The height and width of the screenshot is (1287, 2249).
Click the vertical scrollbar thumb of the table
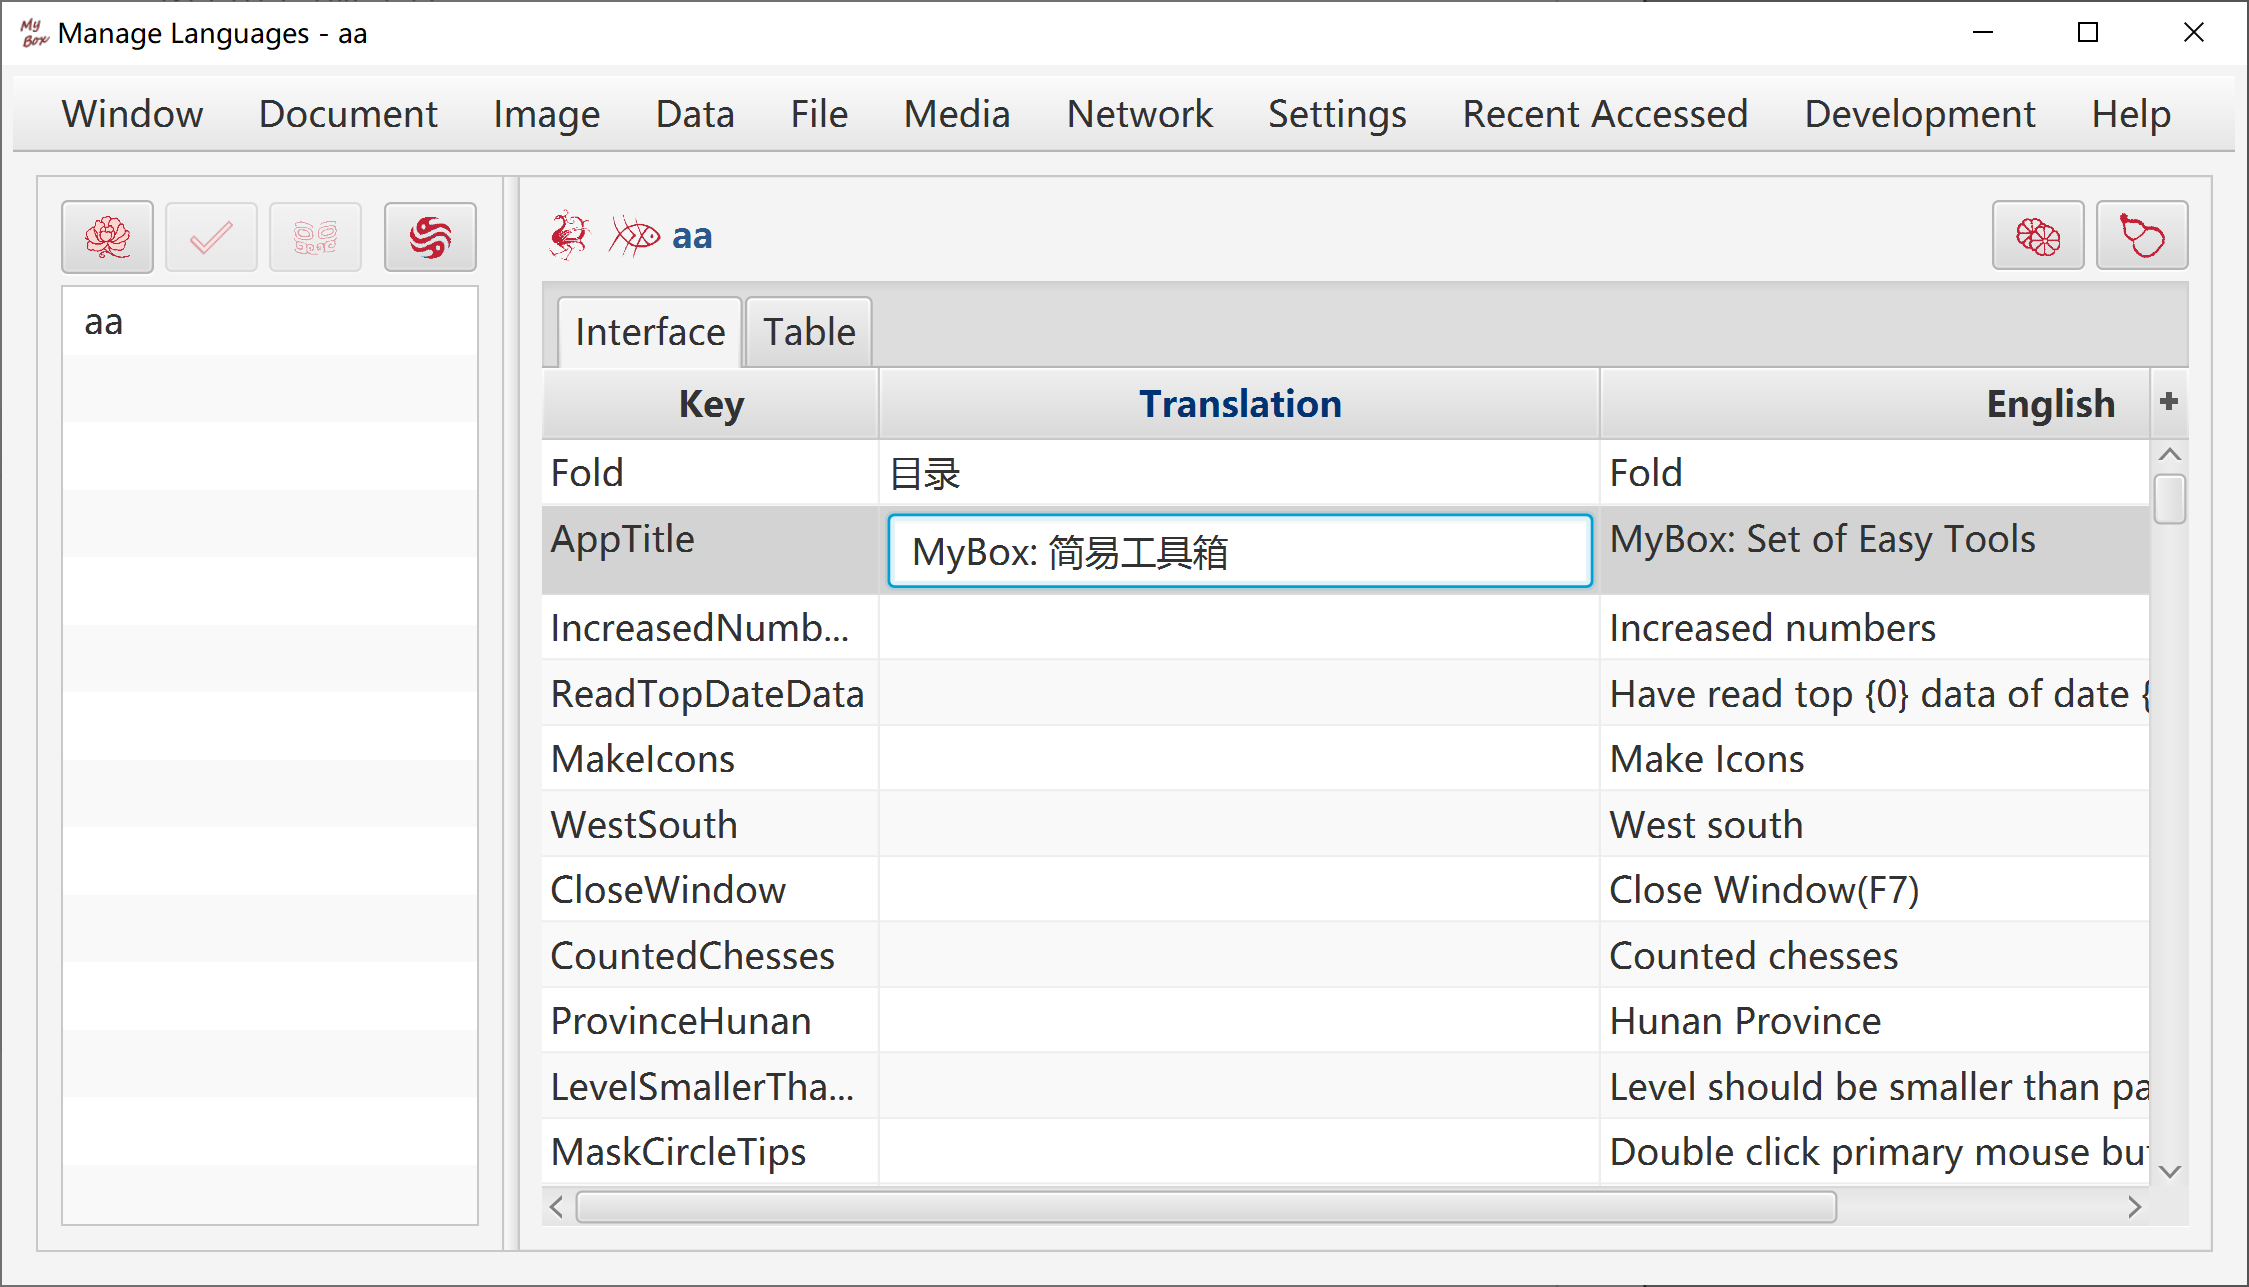2169,499
